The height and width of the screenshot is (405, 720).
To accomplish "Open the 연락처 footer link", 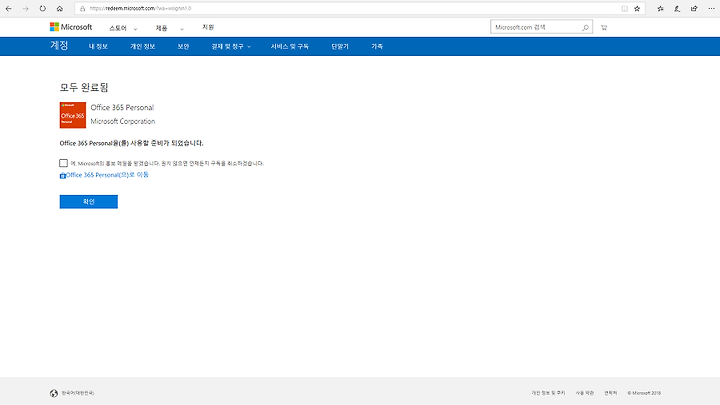I will click(x=611, y=393).
